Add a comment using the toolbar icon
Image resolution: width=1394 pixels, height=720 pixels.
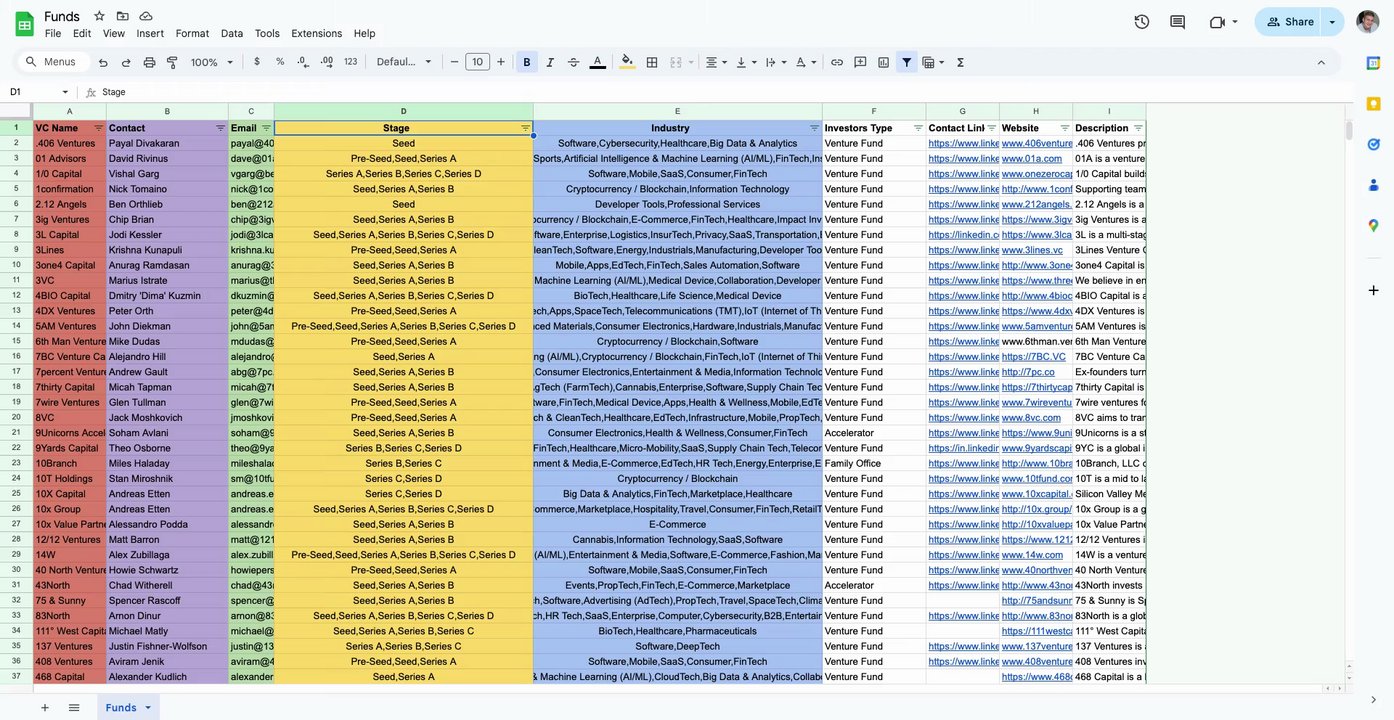(x=860, y=62)
